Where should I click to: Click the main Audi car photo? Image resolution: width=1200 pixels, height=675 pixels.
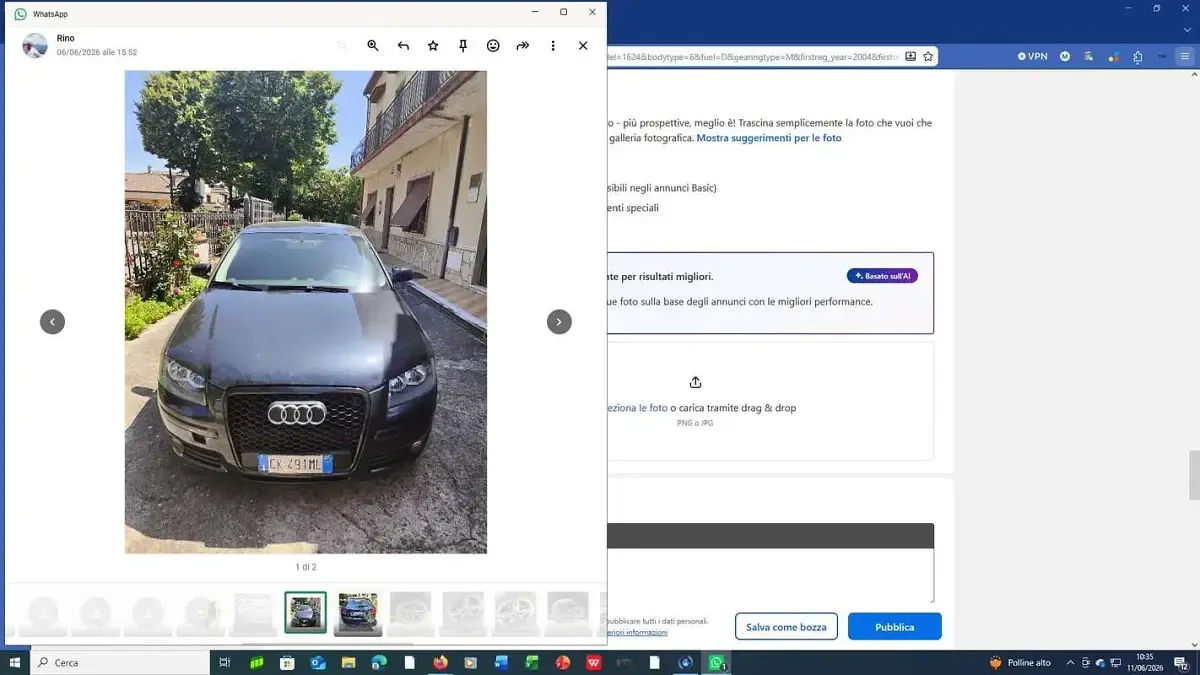[x=306, y=312]
